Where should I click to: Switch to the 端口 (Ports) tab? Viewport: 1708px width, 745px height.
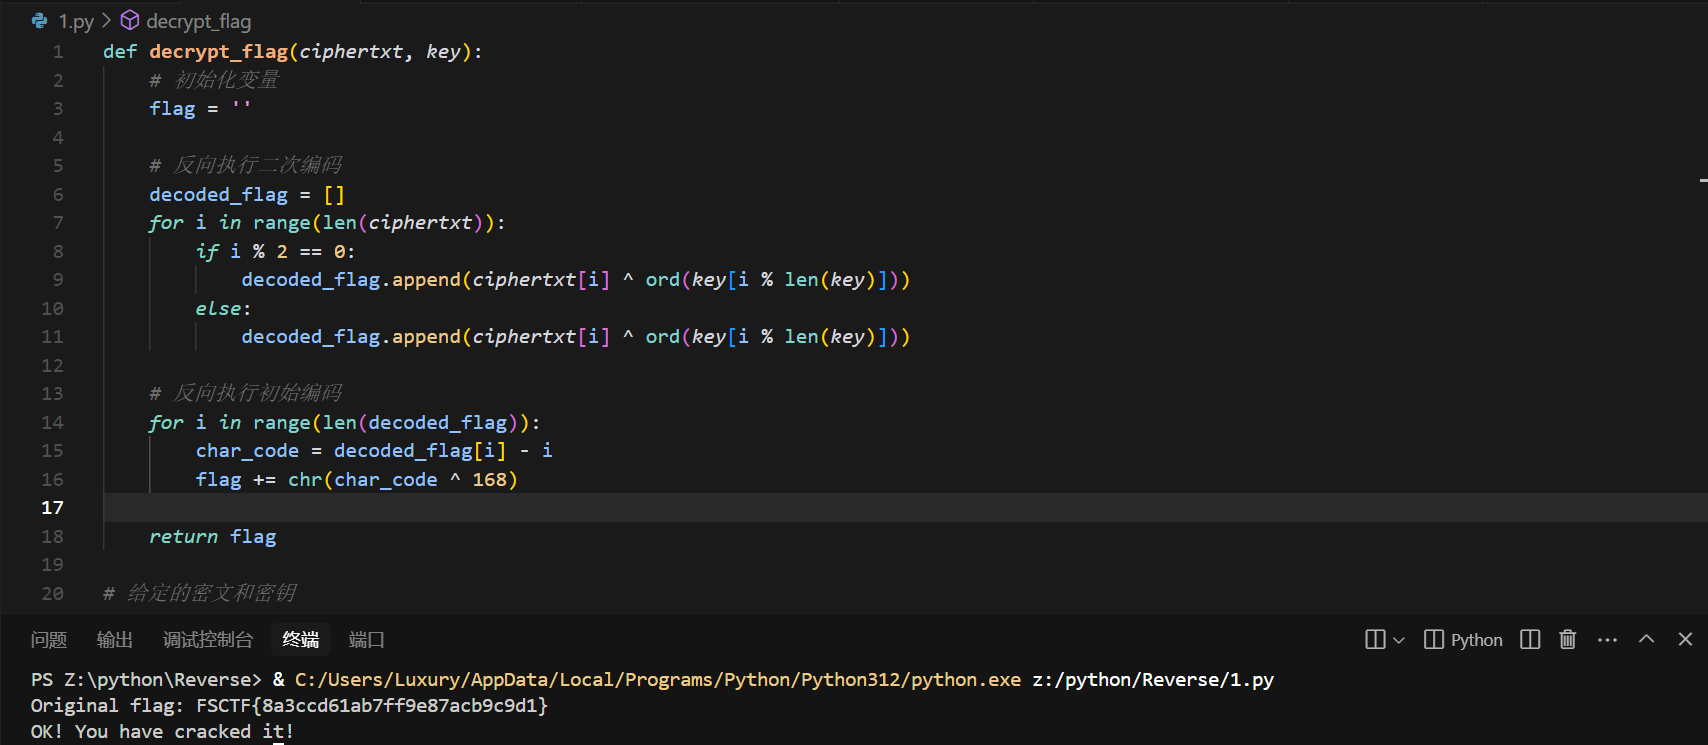pos(367,640)
